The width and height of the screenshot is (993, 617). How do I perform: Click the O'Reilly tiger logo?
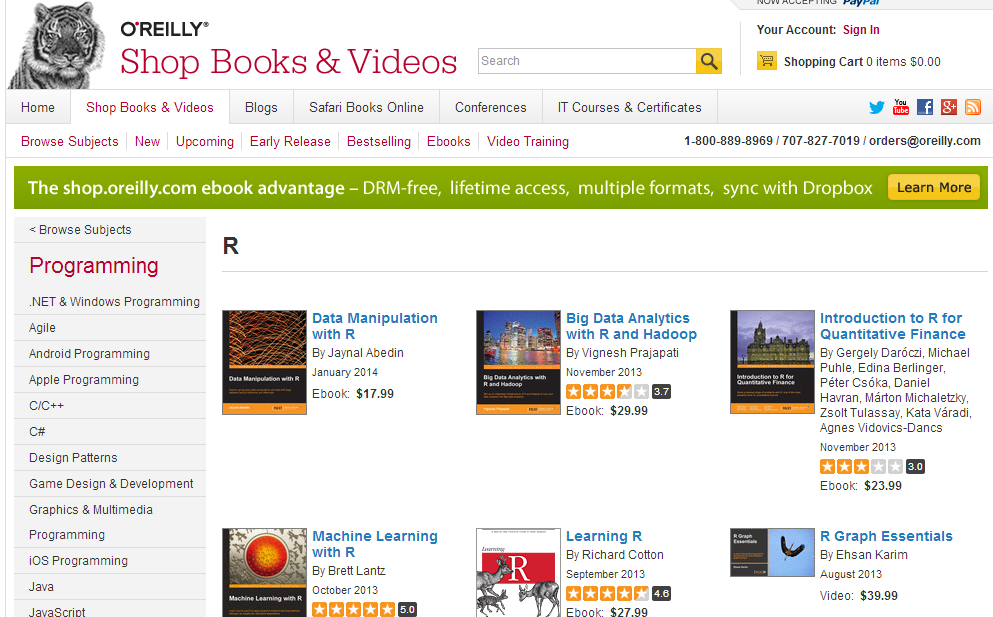[x=57, y=47]
